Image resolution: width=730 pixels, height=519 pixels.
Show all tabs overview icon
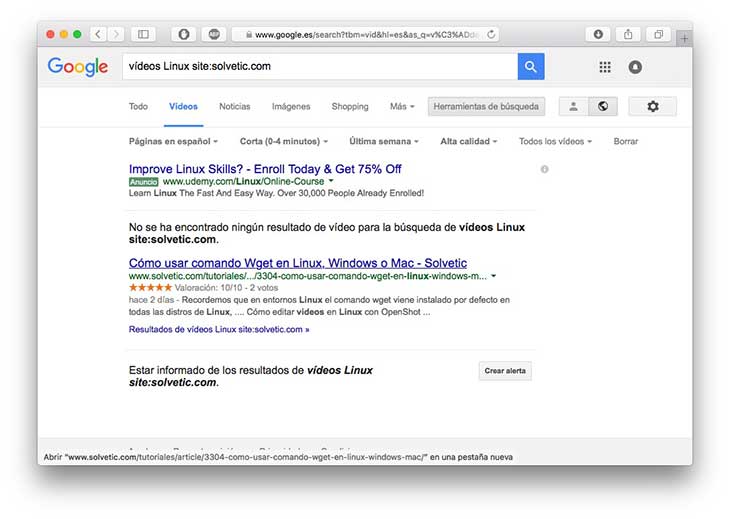point(658,34)
